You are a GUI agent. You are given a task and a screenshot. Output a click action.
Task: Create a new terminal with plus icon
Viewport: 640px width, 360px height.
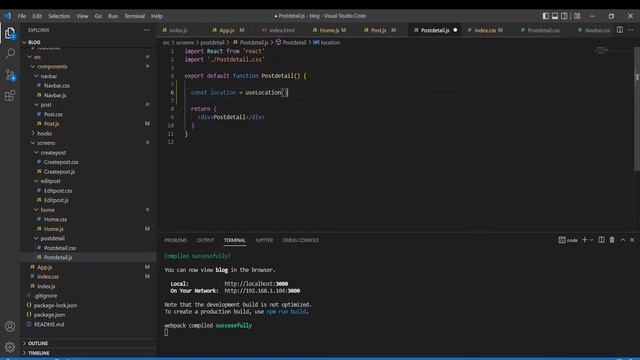[x=584, y=240]
